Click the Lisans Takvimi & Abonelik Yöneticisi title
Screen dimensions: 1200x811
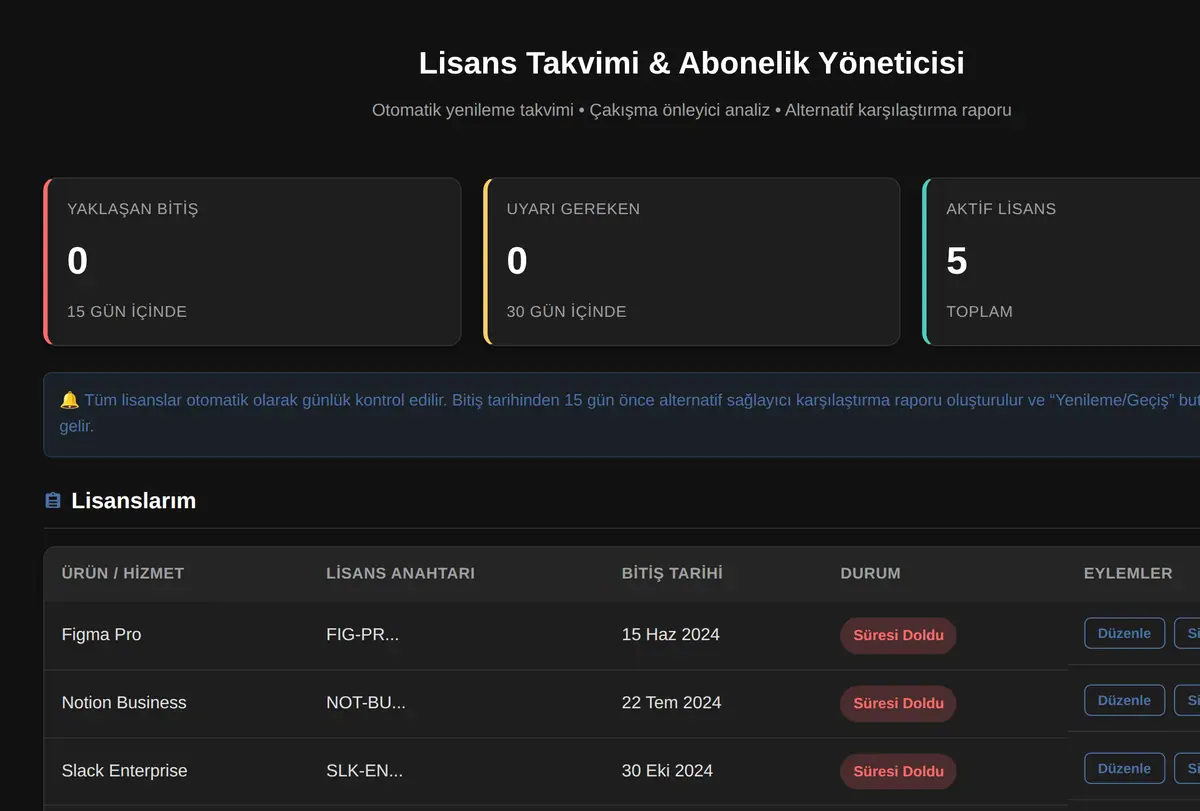tap(691, 63)
